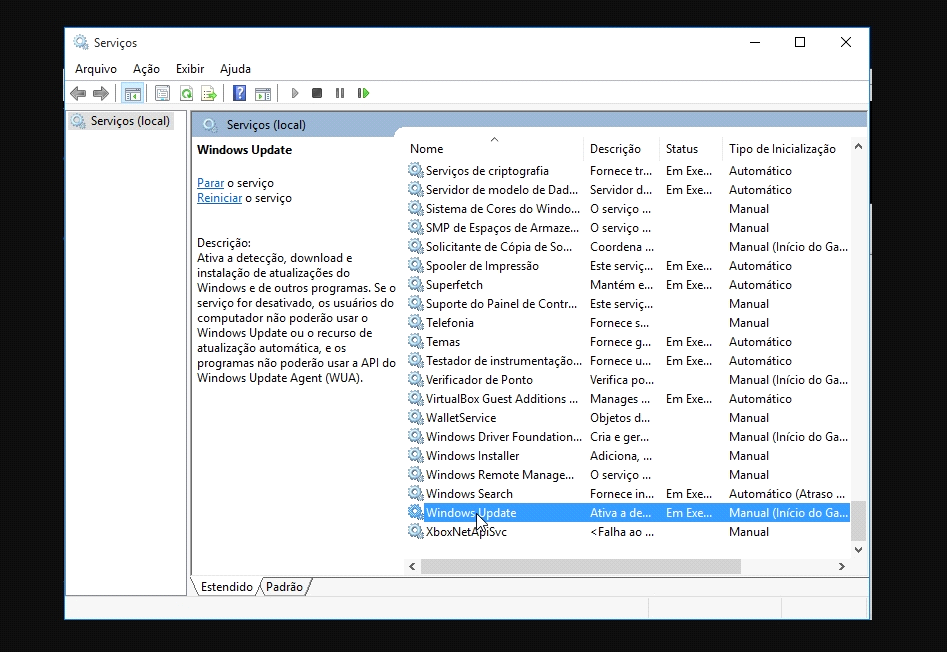Stop service with the square stop icon
The width and height of the screenshot is (947, 652).
[x=316, y=93]
